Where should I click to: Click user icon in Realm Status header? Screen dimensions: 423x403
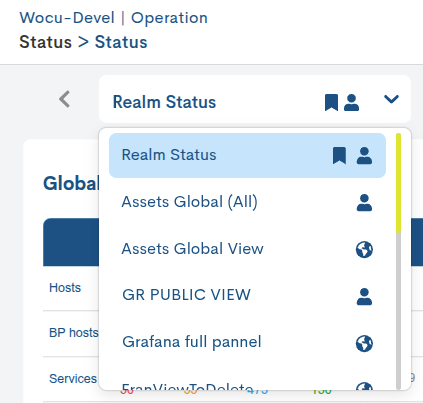coord(351,102)
